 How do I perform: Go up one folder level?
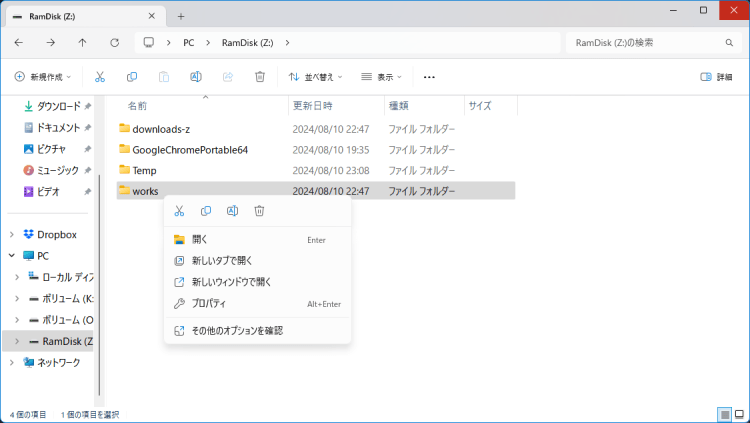click(x=82, y=43)
